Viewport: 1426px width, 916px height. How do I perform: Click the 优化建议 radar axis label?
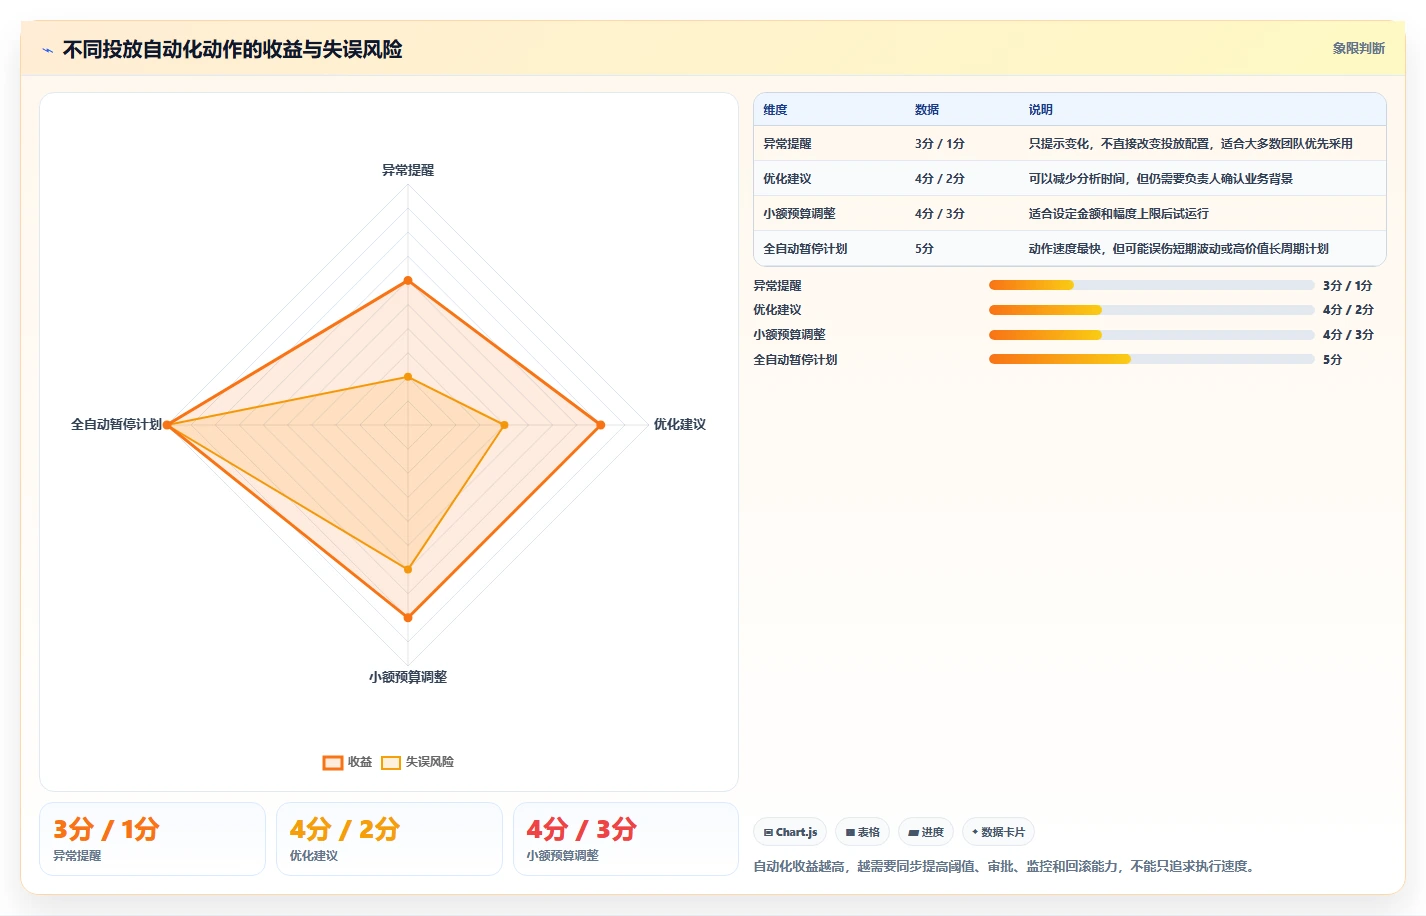680,424
